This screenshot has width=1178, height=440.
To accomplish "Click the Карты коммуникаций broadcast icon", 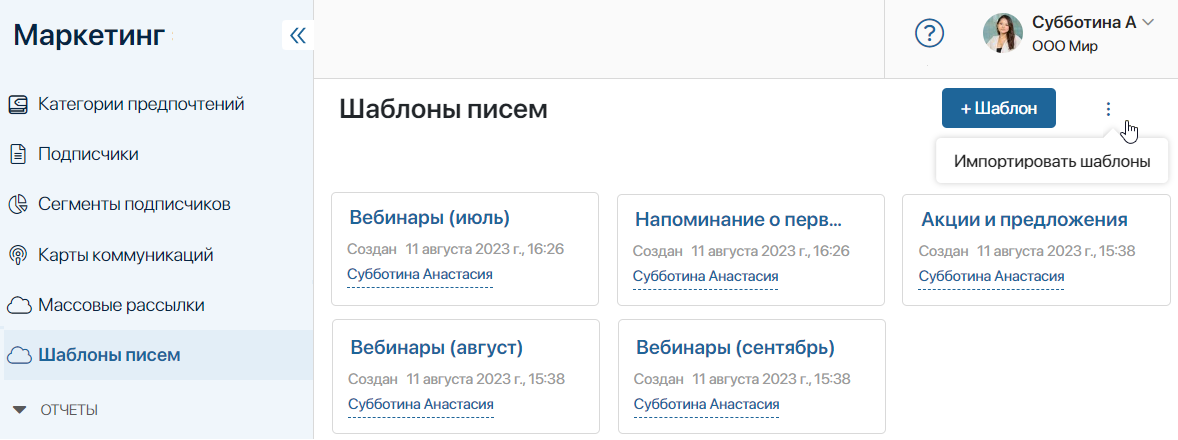I will pyautogui.click(x=17, y=255).
